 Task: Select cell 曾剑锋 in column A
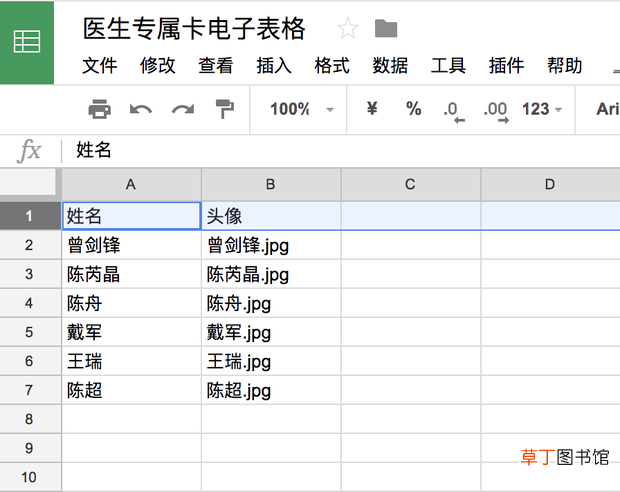coord(132,245)
